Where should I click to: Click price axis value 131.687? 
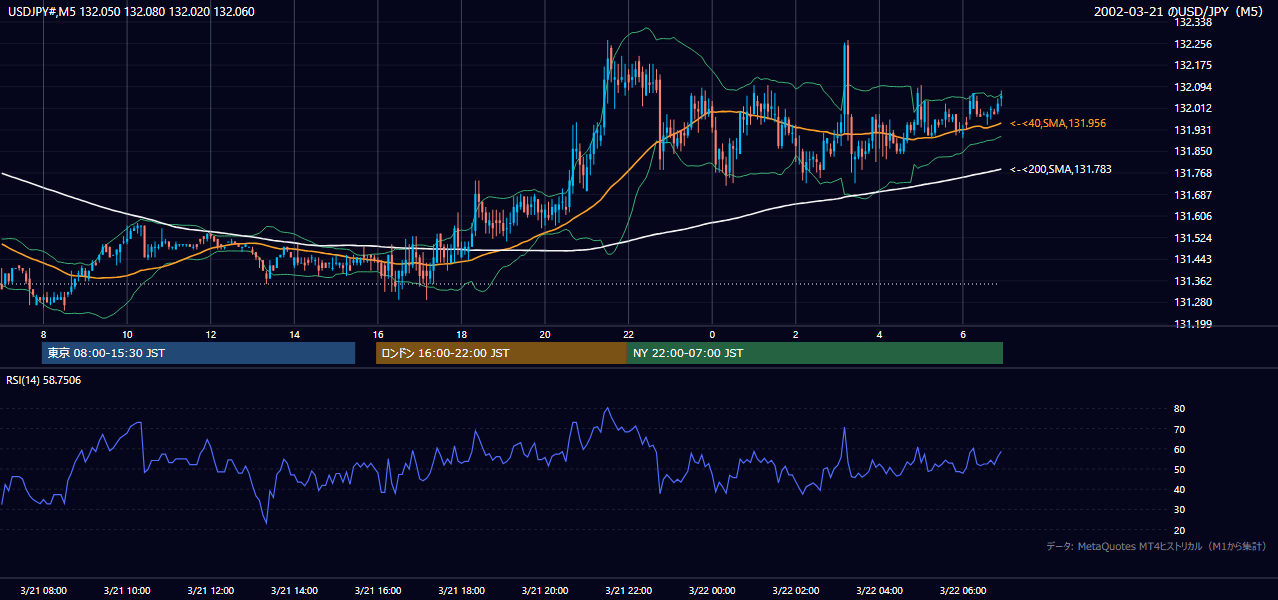(x=1193, y=195)
